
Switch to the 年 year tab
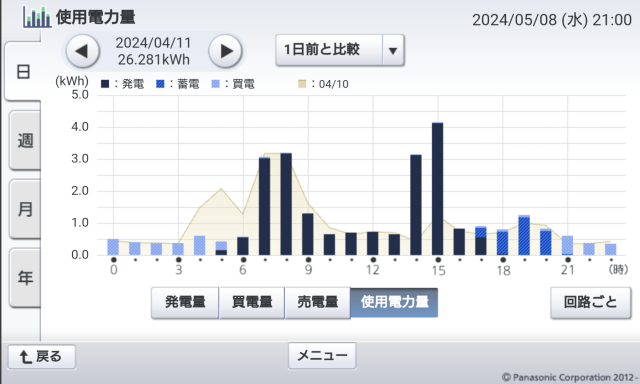(25, 277)
